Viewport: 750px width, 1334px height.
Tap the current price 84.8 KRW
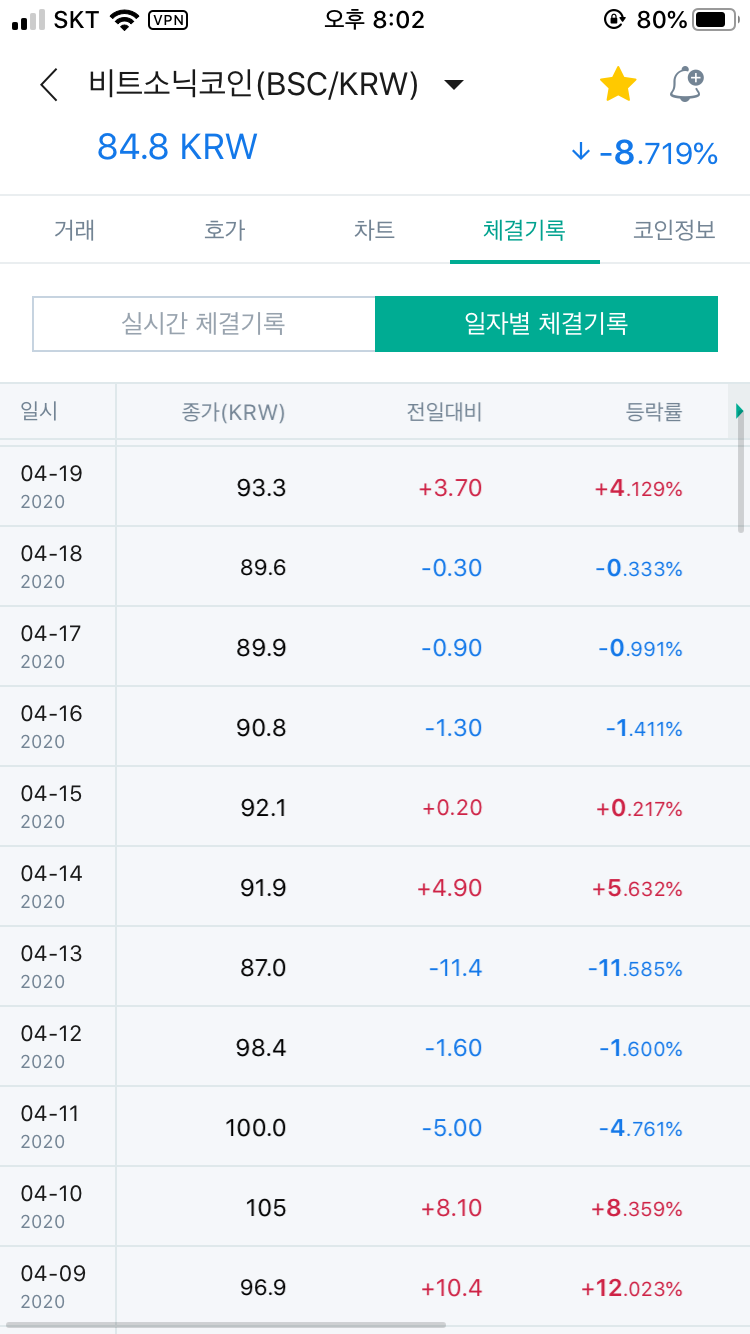point(177,147)
